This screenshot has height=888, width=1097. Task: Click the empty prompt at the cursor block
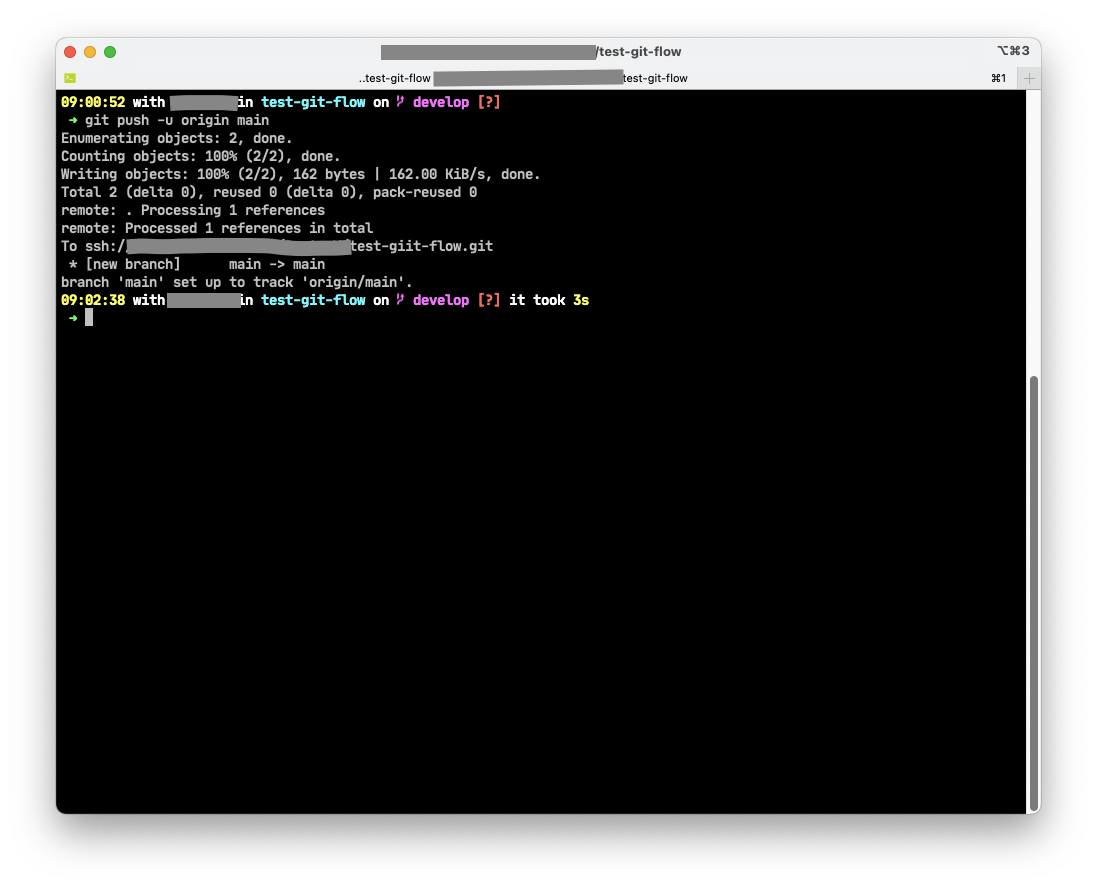point(89,318)
